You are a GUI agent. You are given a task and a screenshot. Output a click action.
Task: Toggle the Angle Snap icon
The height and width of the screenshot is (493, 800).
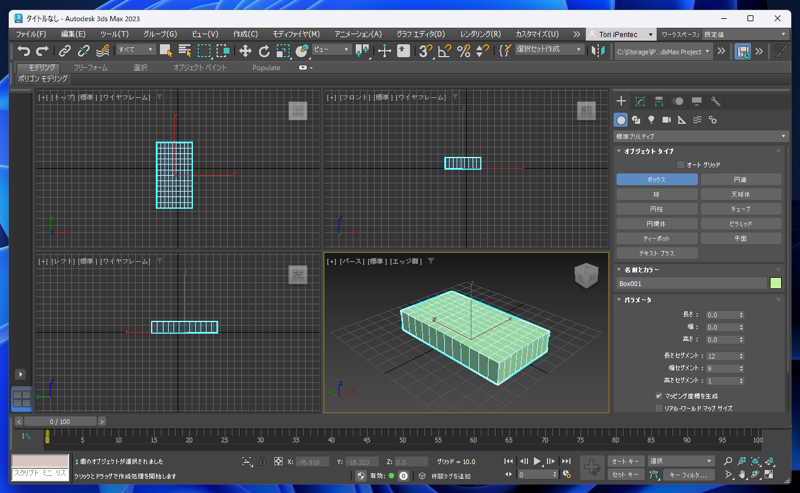(x=444, y=51)
